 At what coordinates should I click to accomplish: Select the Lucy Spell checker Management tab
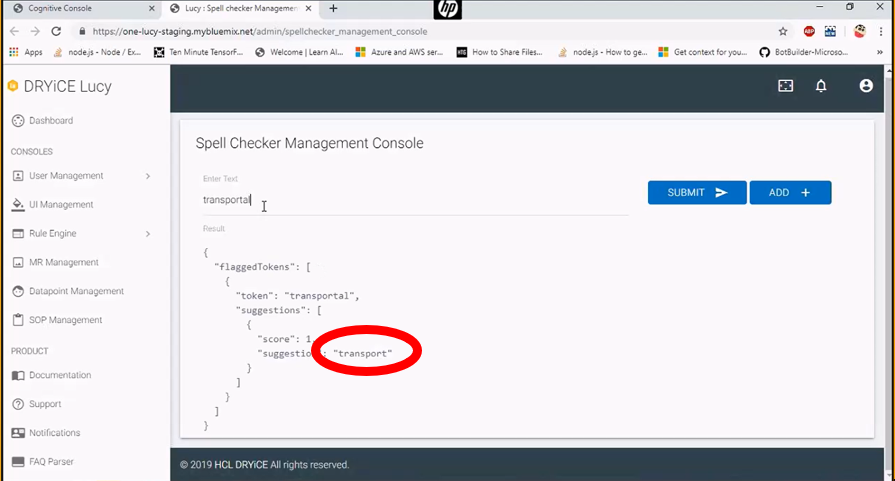tap(241, 9)
